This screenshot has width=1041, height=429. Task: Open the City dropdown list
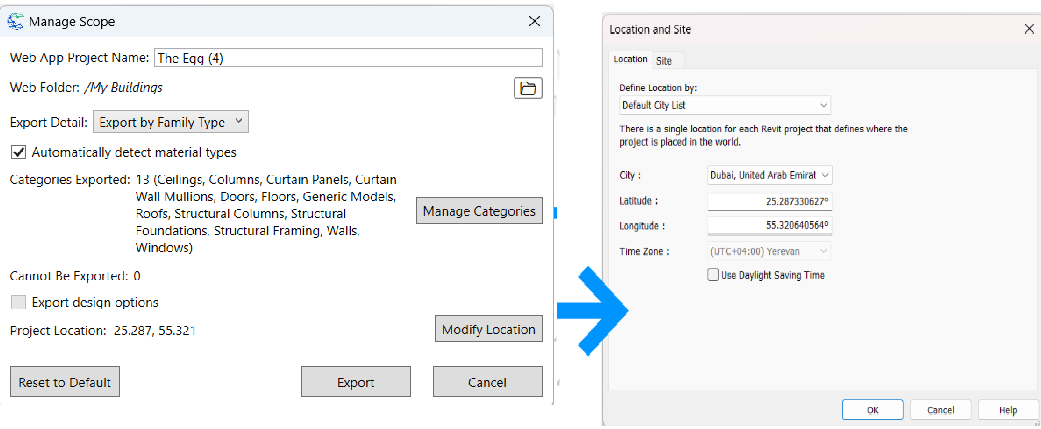[x=769, y=175]
